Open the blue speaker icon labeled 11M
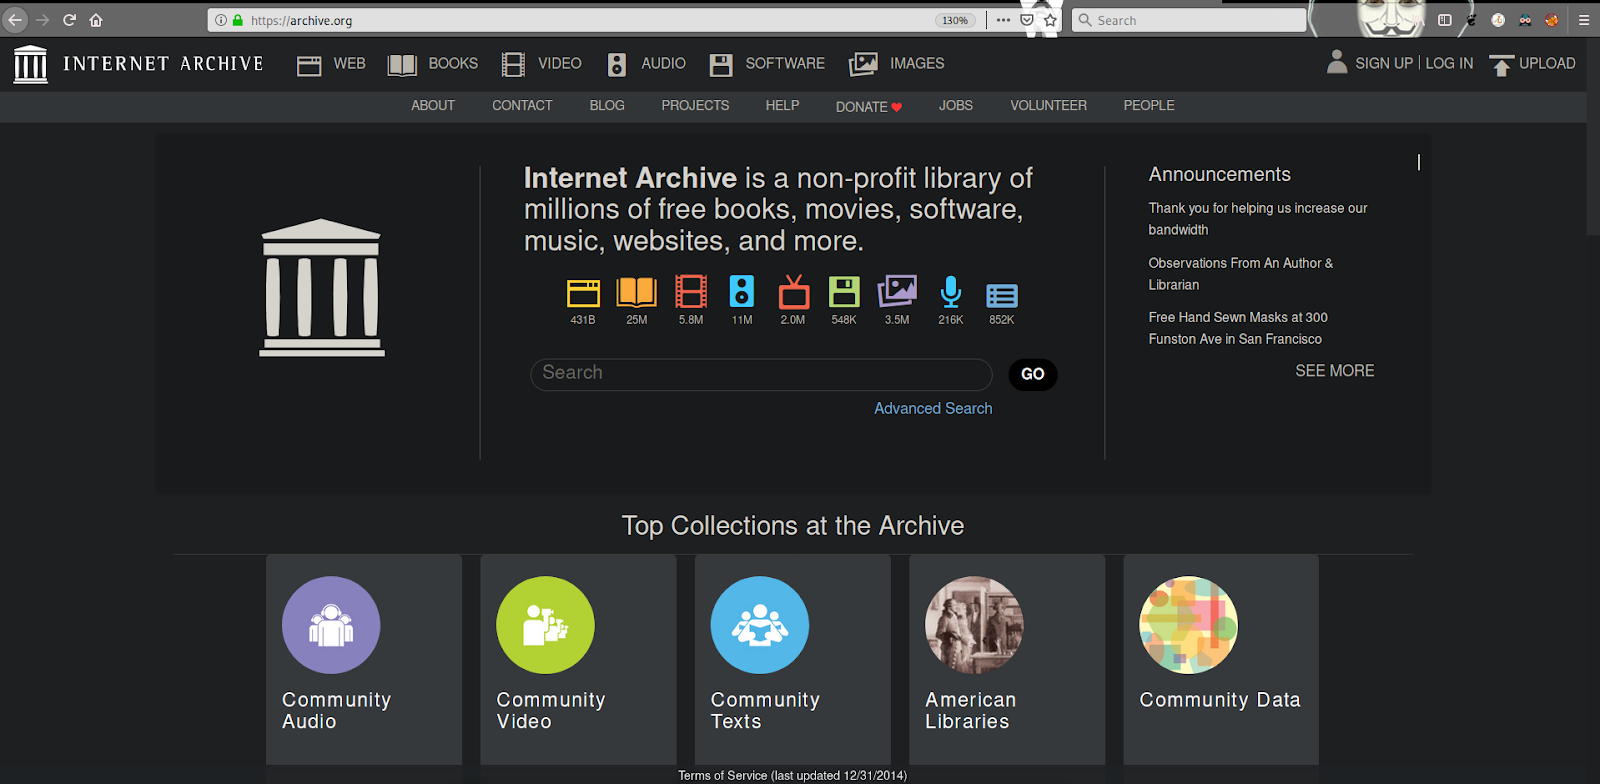 point(742,292)
